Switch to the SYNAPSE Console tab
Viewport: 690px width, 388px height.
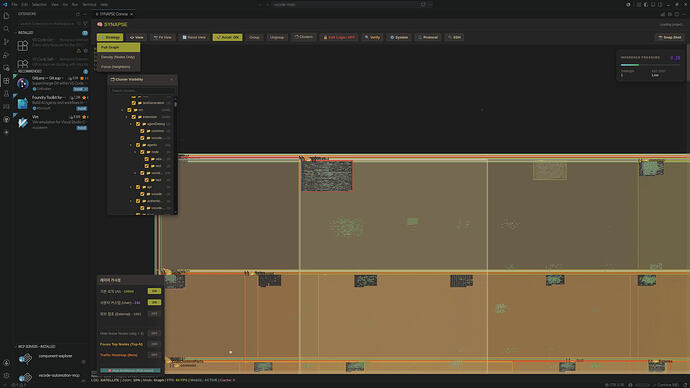tap(114, 14)
